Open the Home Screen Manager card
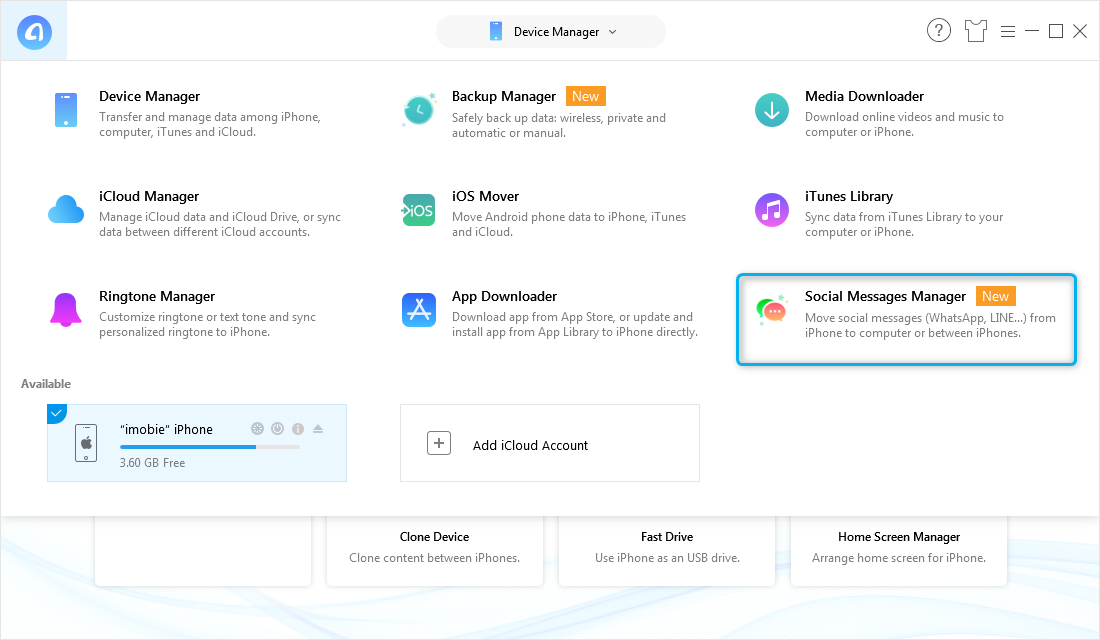 click(899, 550)
